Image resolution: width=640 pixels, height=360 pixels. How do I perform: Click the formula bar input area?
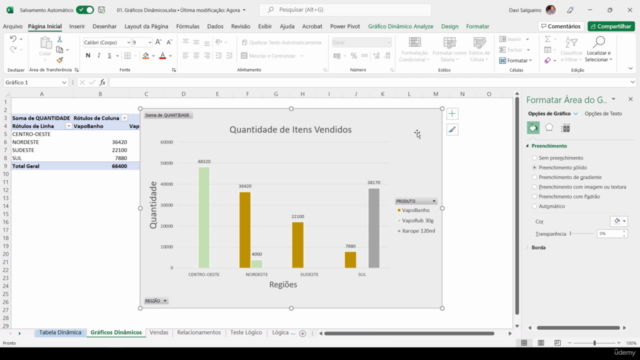point(369,82)
